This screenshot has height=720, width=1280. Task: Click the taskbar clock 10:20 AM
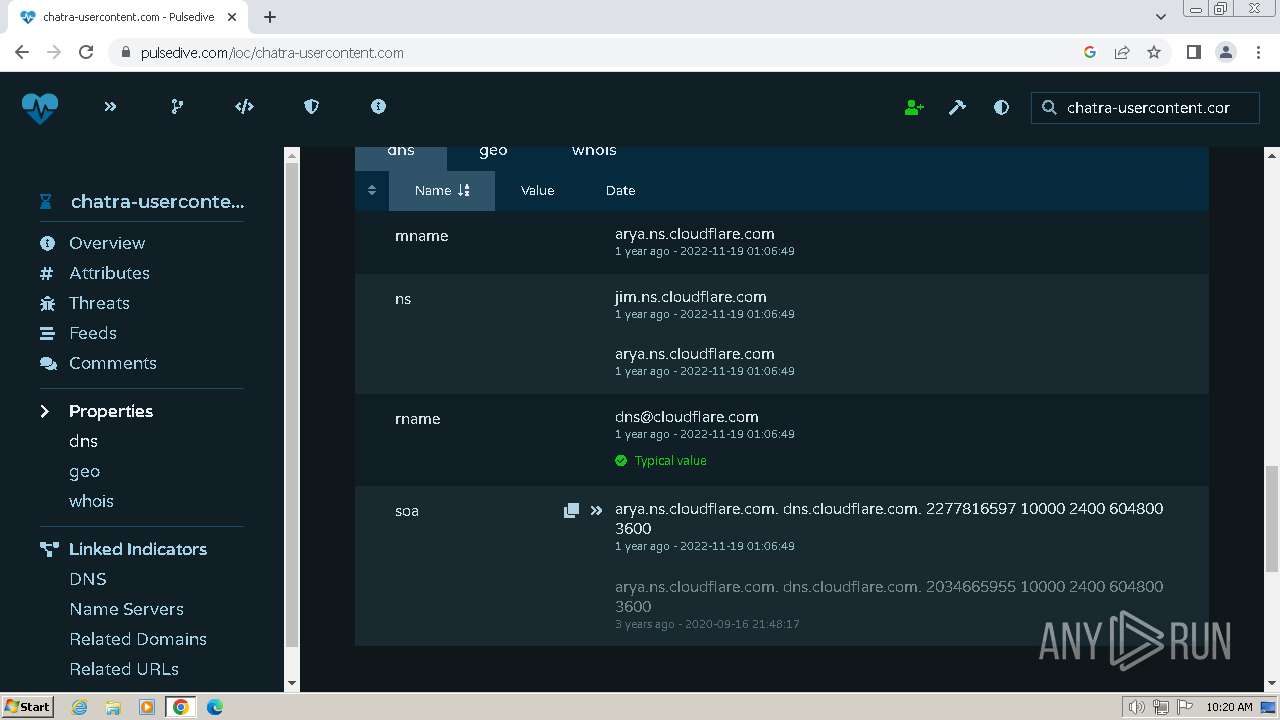tap(1229, 707)
